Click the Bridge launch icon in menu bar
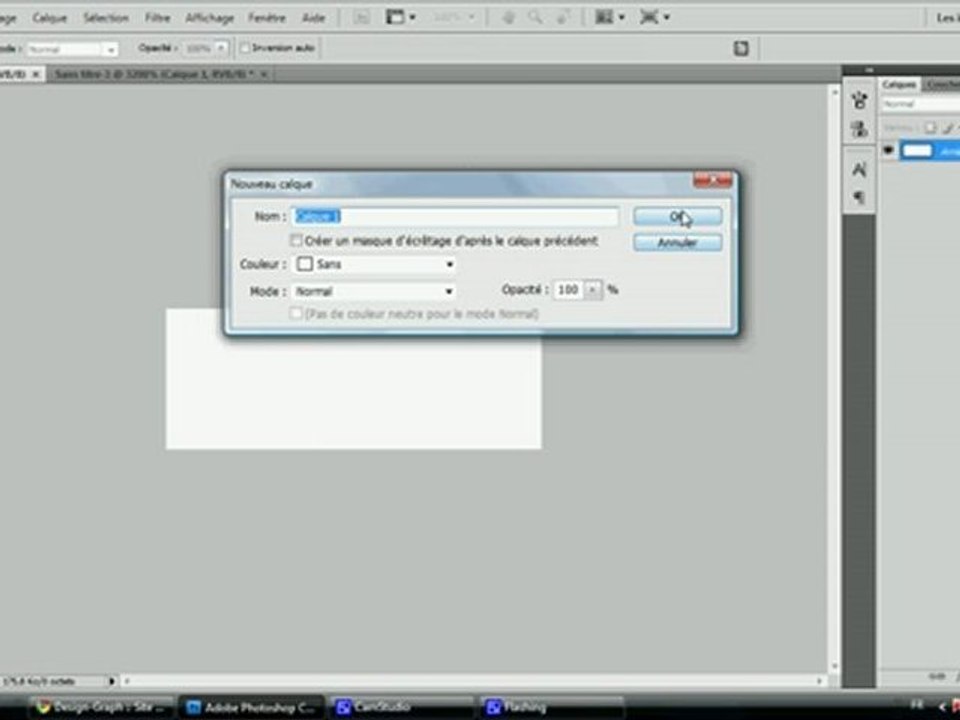The width and height of the screenshot is (960, 720). click(362, 17)
